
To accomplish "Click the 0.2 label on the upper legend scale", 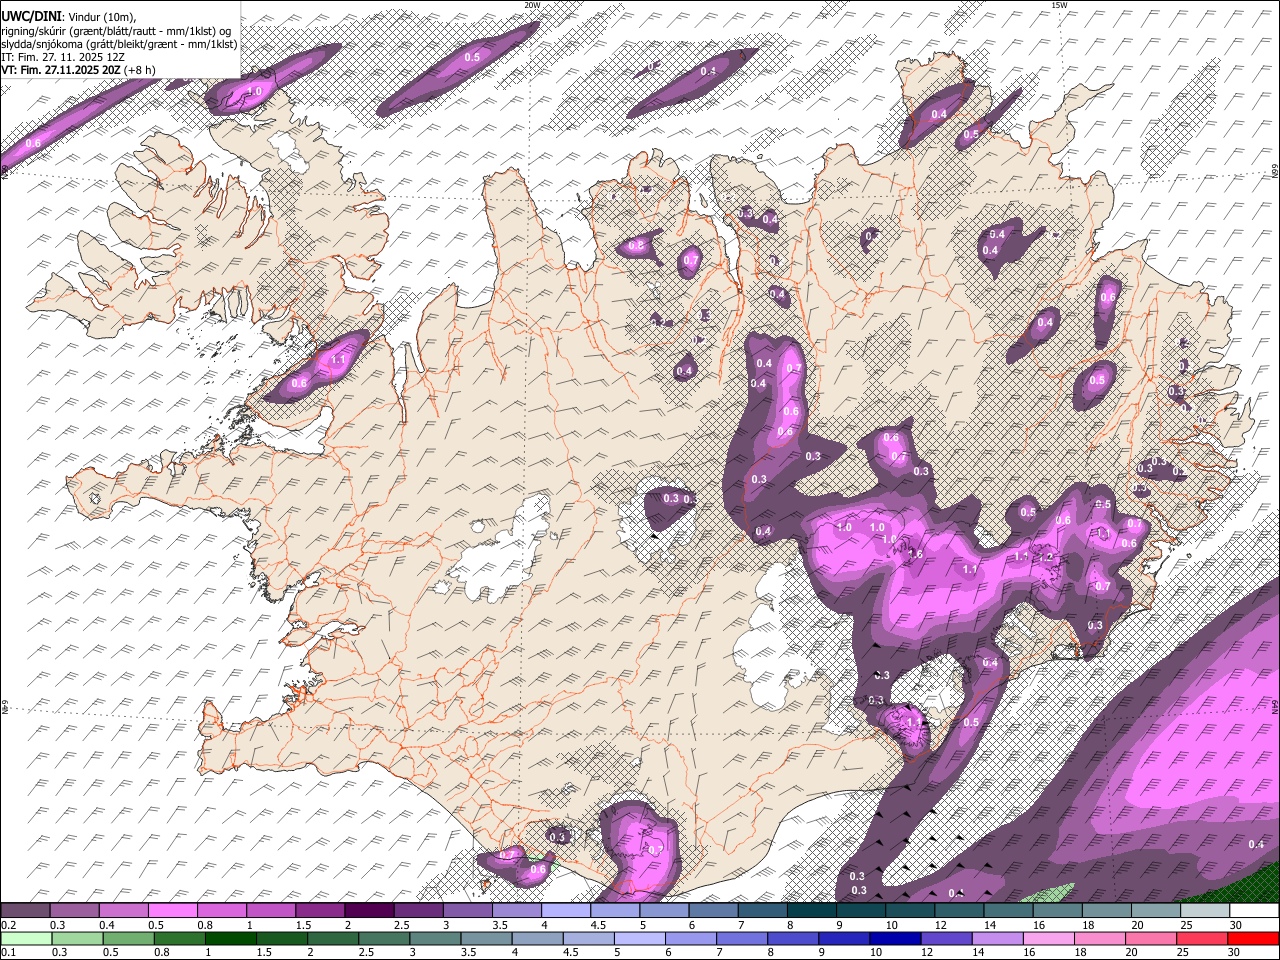I will [8, 925].
